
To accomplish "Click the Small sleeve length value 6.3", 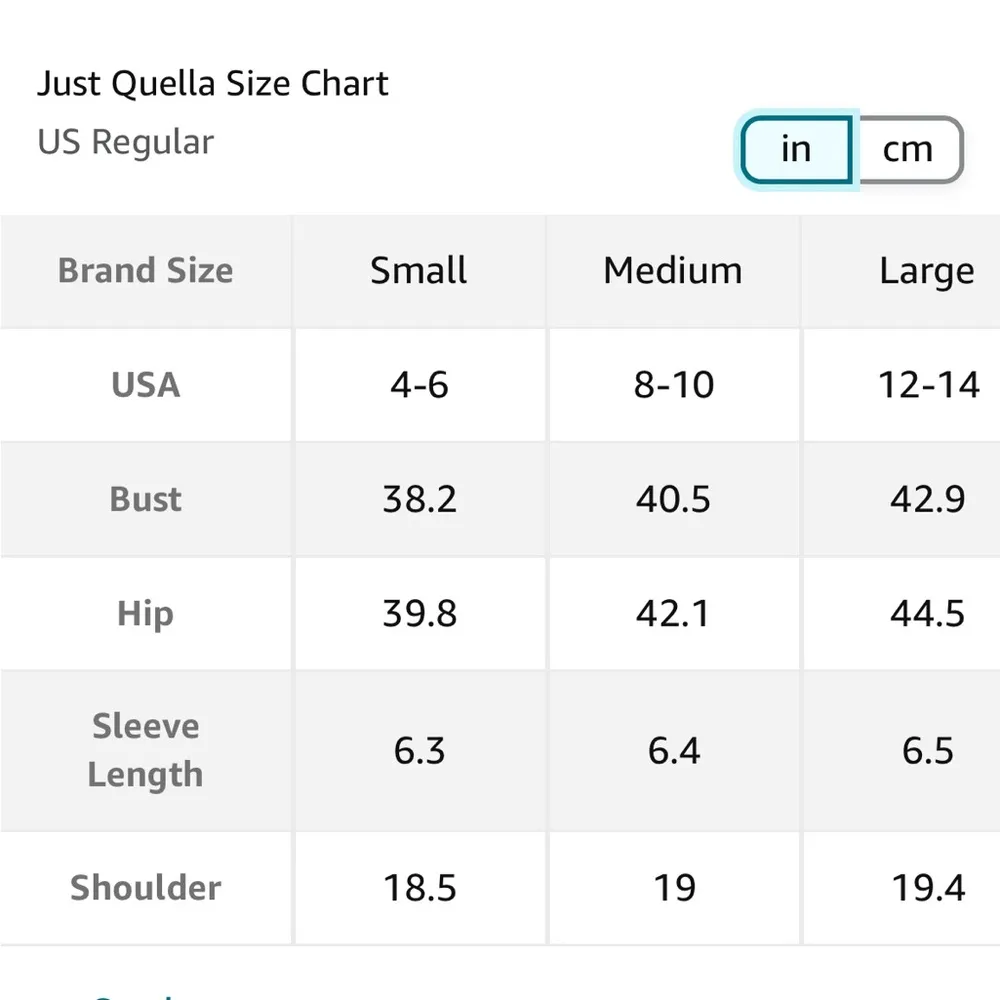I will click(x=419, y=750).
